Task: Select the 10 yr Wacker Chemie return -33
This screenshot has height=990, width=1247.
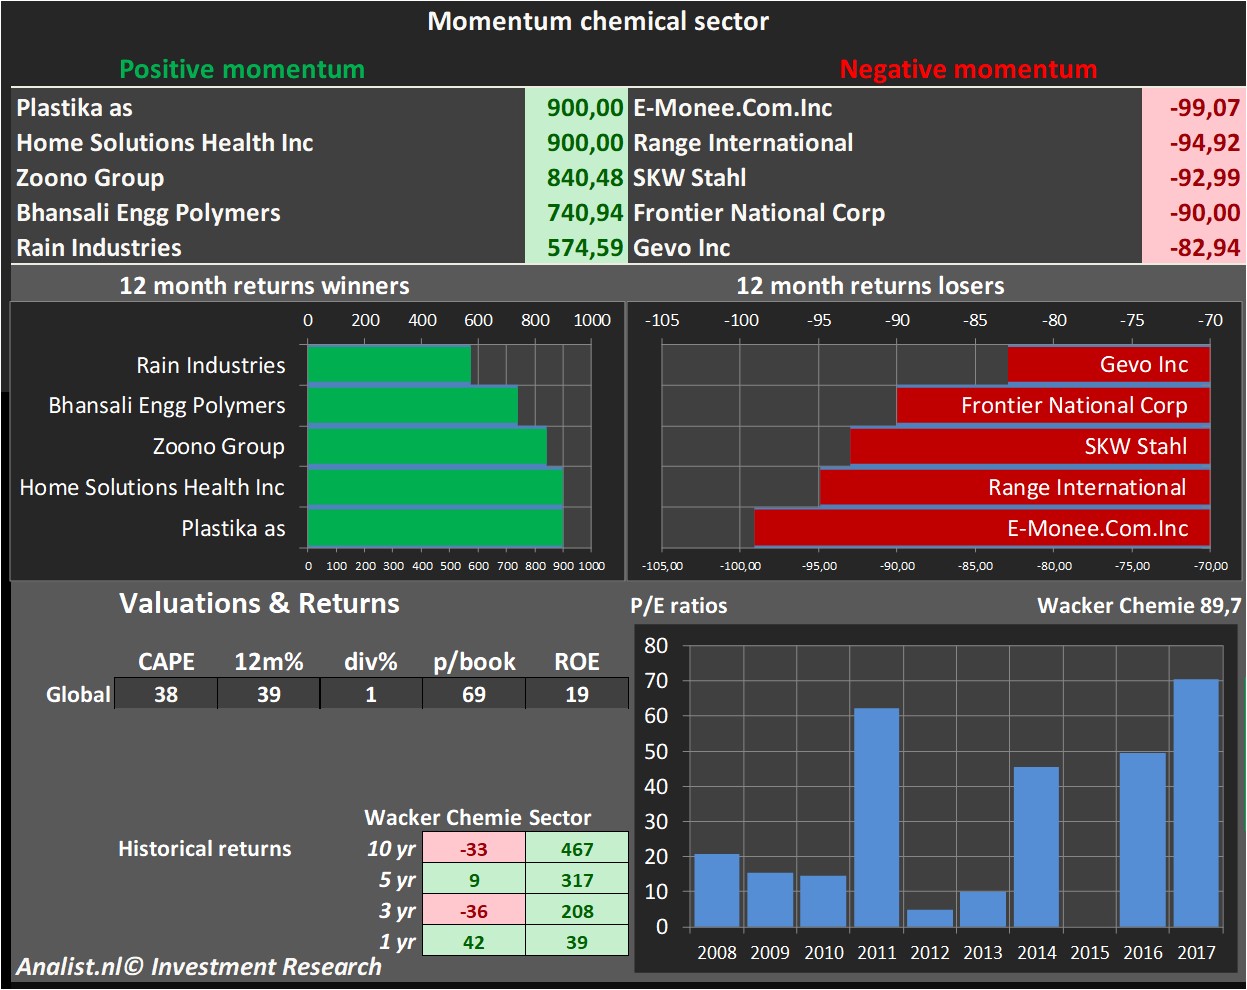Action: [x=473, y=849]
